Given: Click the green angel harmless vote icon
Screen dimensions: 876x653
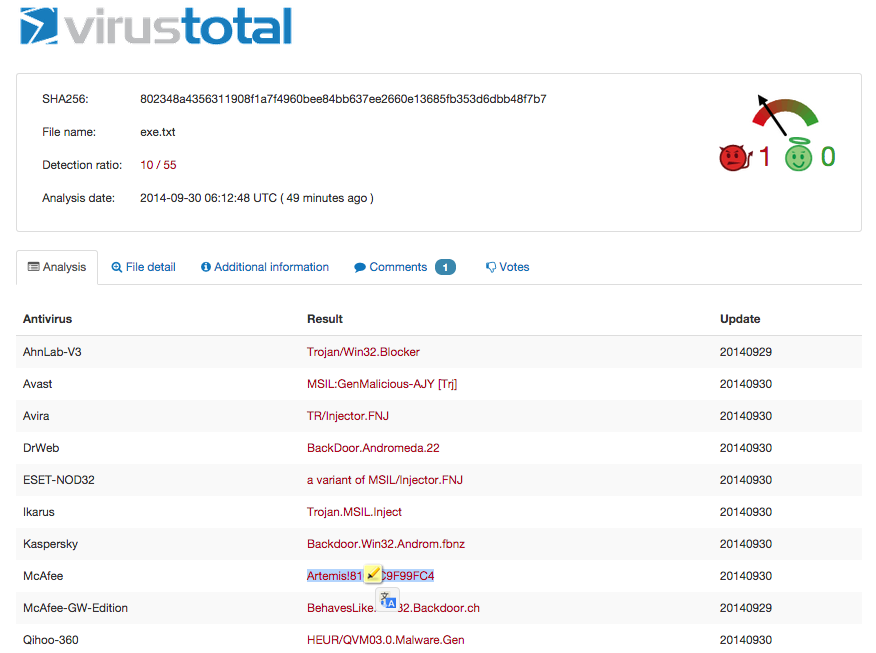Looking at the screenshot, I should (798, 155).
